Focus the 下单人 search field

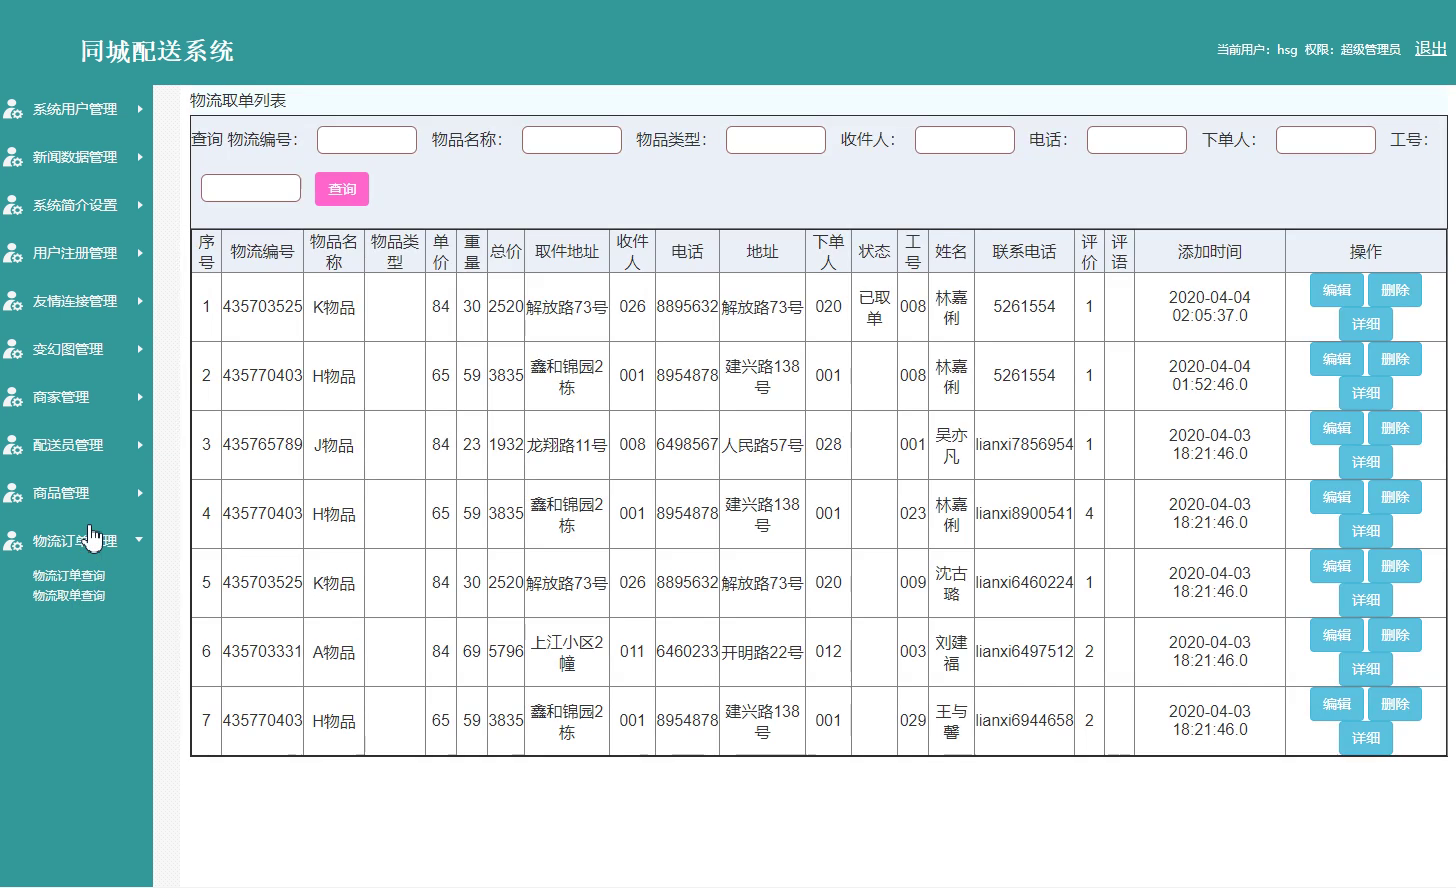coord(1326,140)
